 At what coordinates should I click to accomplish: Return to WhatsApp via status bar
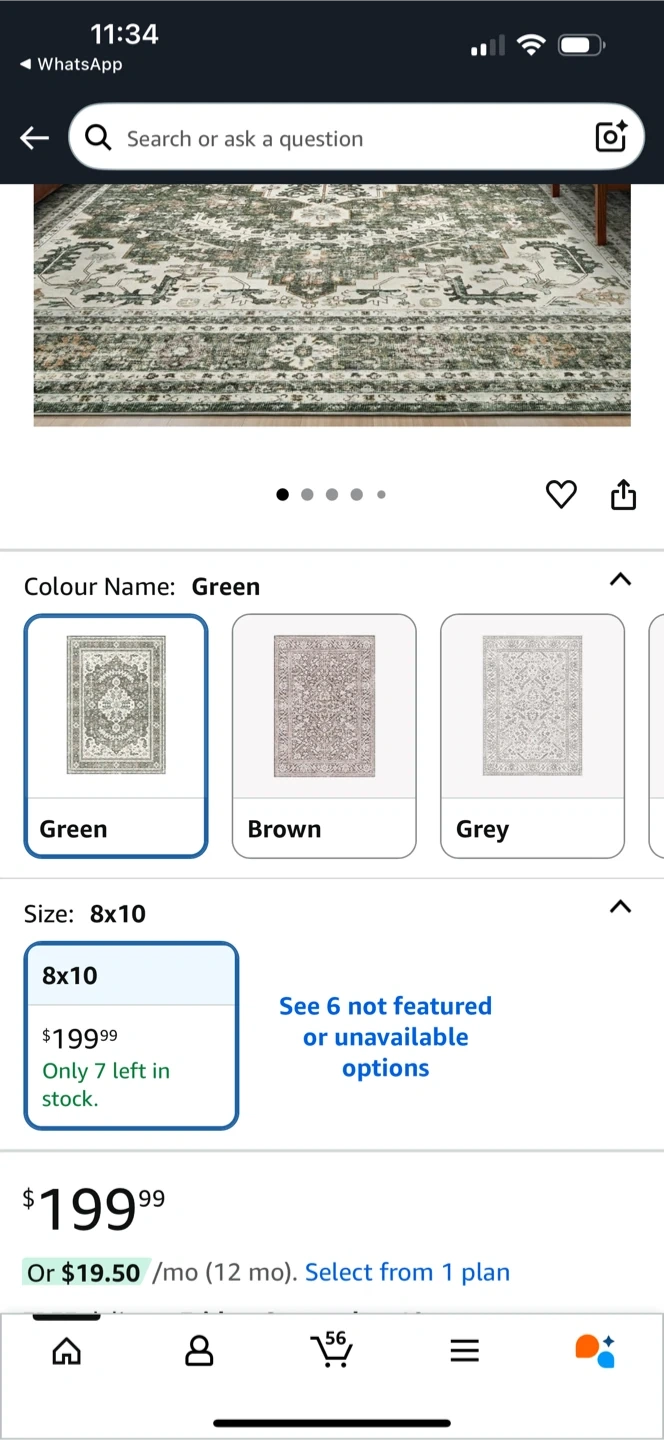(x=71, y=64)
